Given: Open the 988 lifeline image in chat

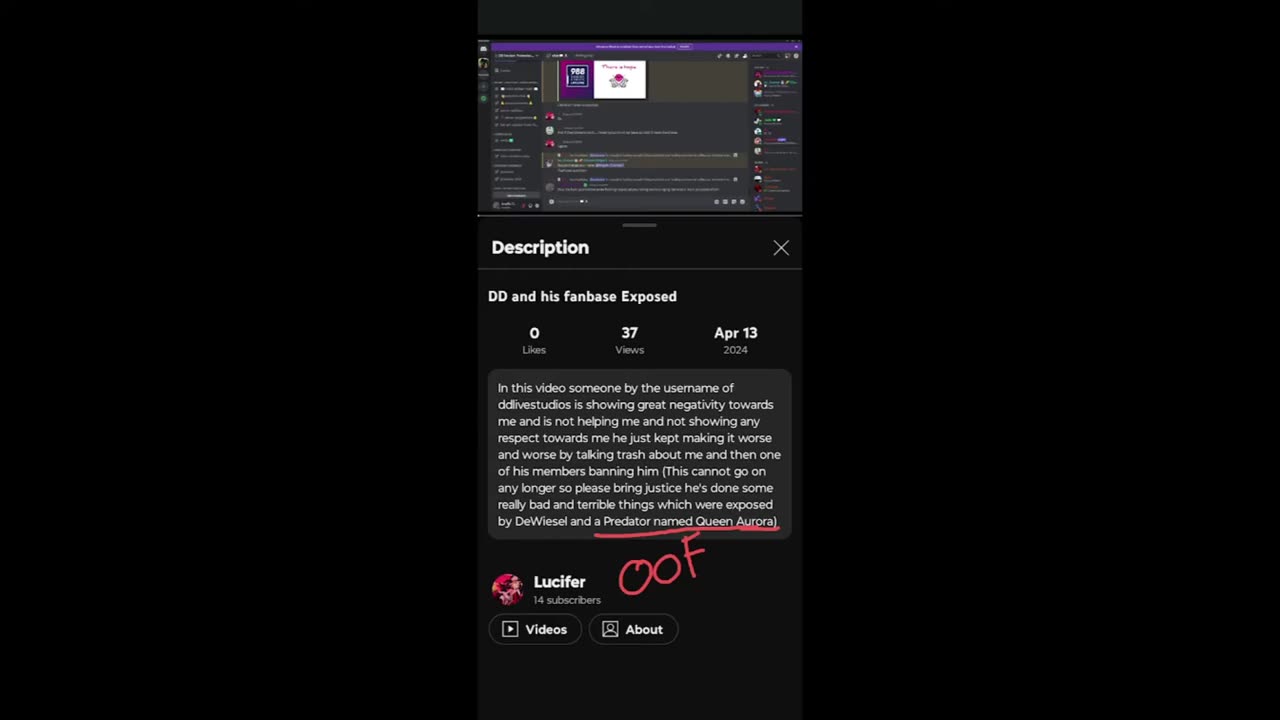Looking at the screenshot, I should pyautogui.click(x=576, y=79).
